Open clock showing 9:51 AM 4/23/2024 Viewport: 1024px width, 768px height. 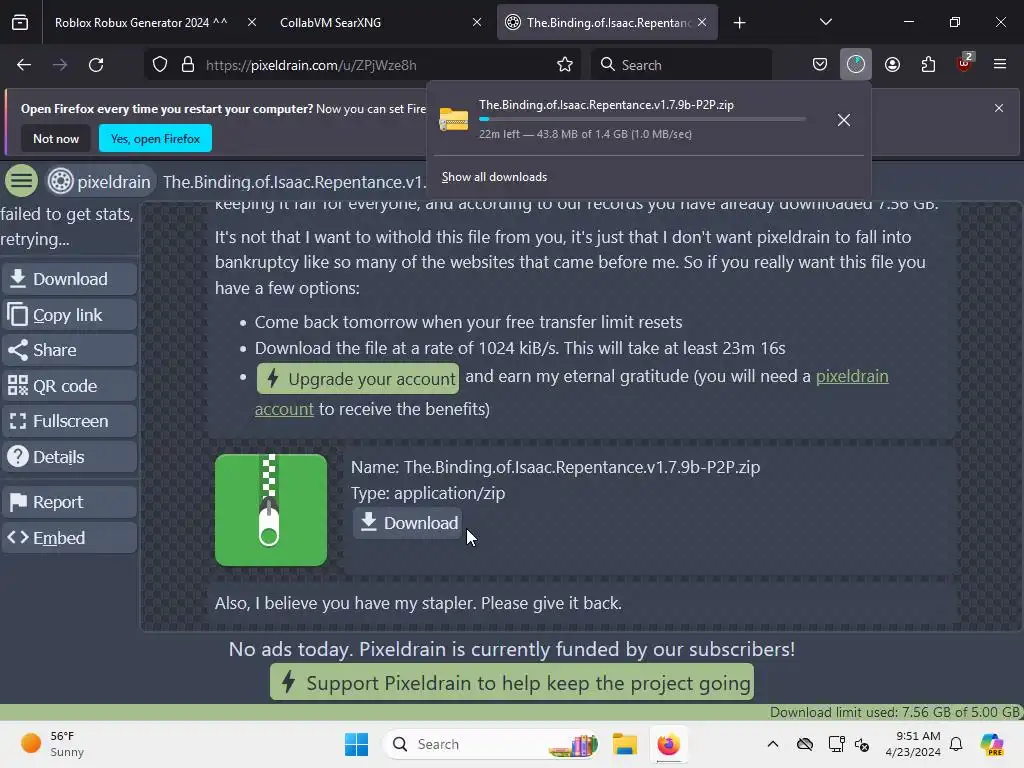tap(913, 744)
